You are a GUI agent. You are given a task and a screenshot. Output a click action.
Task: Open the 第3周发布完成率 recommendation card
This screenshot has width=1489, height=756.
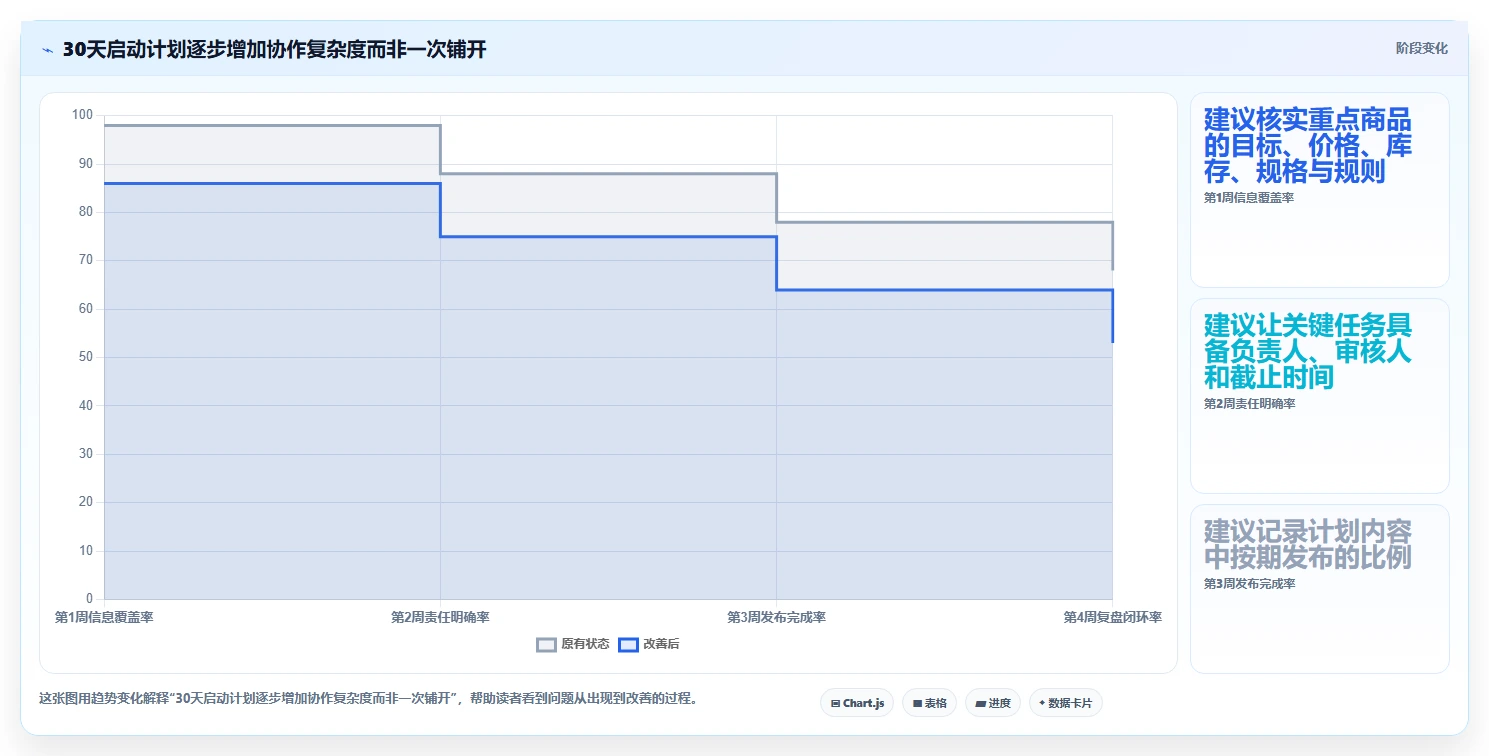tap(1319, 588)
